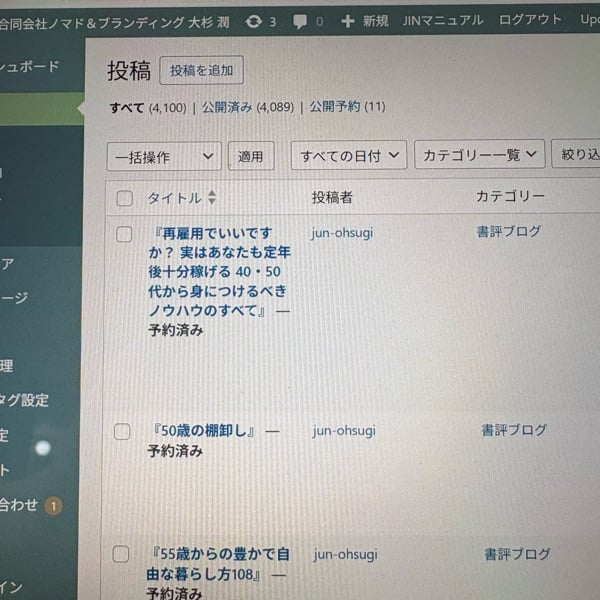Open タグ設定 in the sidebar menu
Image resolution: width=600 pixels, height=600 pixels.
tap(24, 400)
